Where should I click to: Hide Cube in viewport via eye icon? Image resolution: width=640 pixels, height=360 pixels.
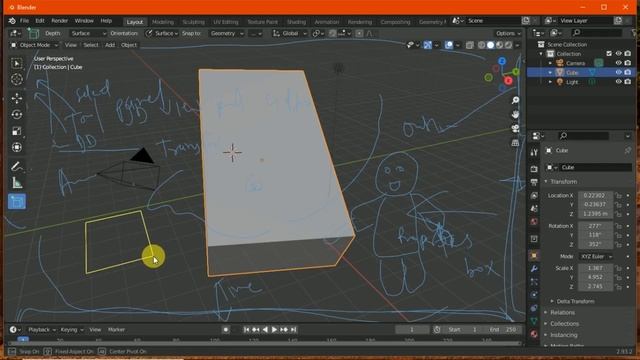point(619,72)
